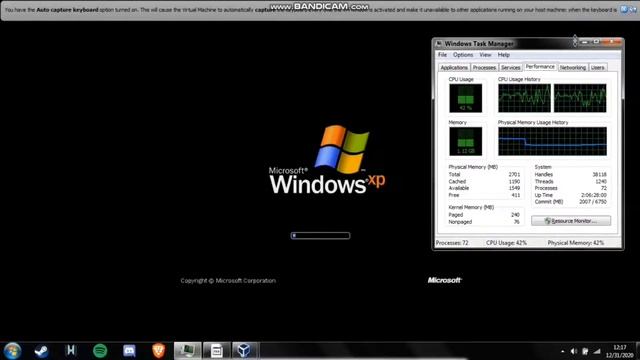The height and width of the screenshot is (360, 640).
Task: Click the 'Handles' system row label
Action: pos(544,174)
